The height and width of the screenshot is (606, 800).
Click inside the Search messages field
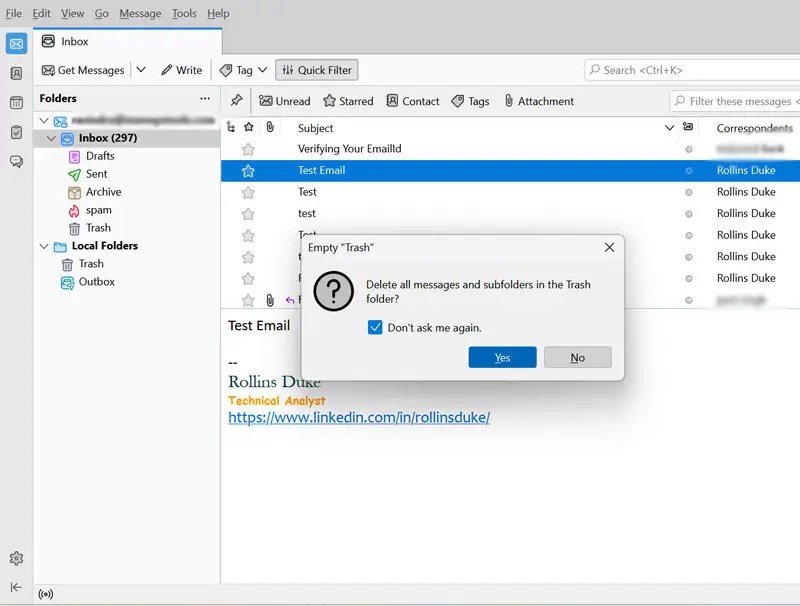690,70
